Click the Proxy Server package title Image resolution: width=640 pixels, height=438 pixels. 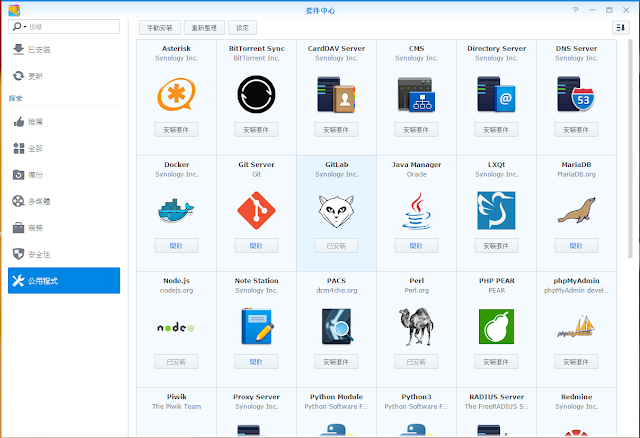(x=256, y=397)
